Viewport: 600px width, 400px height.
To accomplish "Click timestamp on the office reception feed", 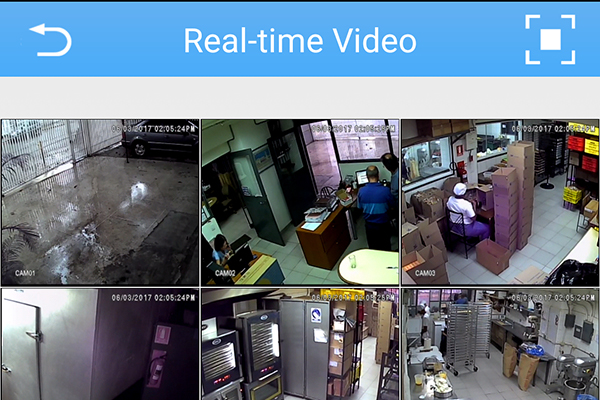I will 352,128.
